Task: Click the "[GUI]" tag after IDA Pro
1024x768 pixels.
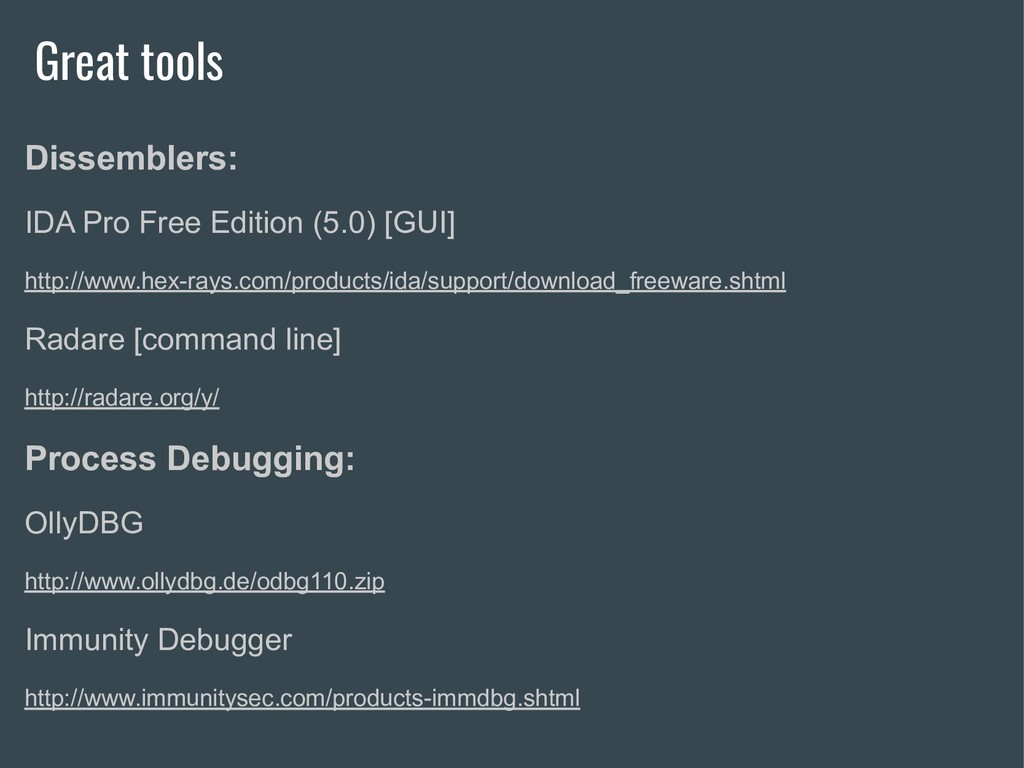Action: [x=419, y=223]
